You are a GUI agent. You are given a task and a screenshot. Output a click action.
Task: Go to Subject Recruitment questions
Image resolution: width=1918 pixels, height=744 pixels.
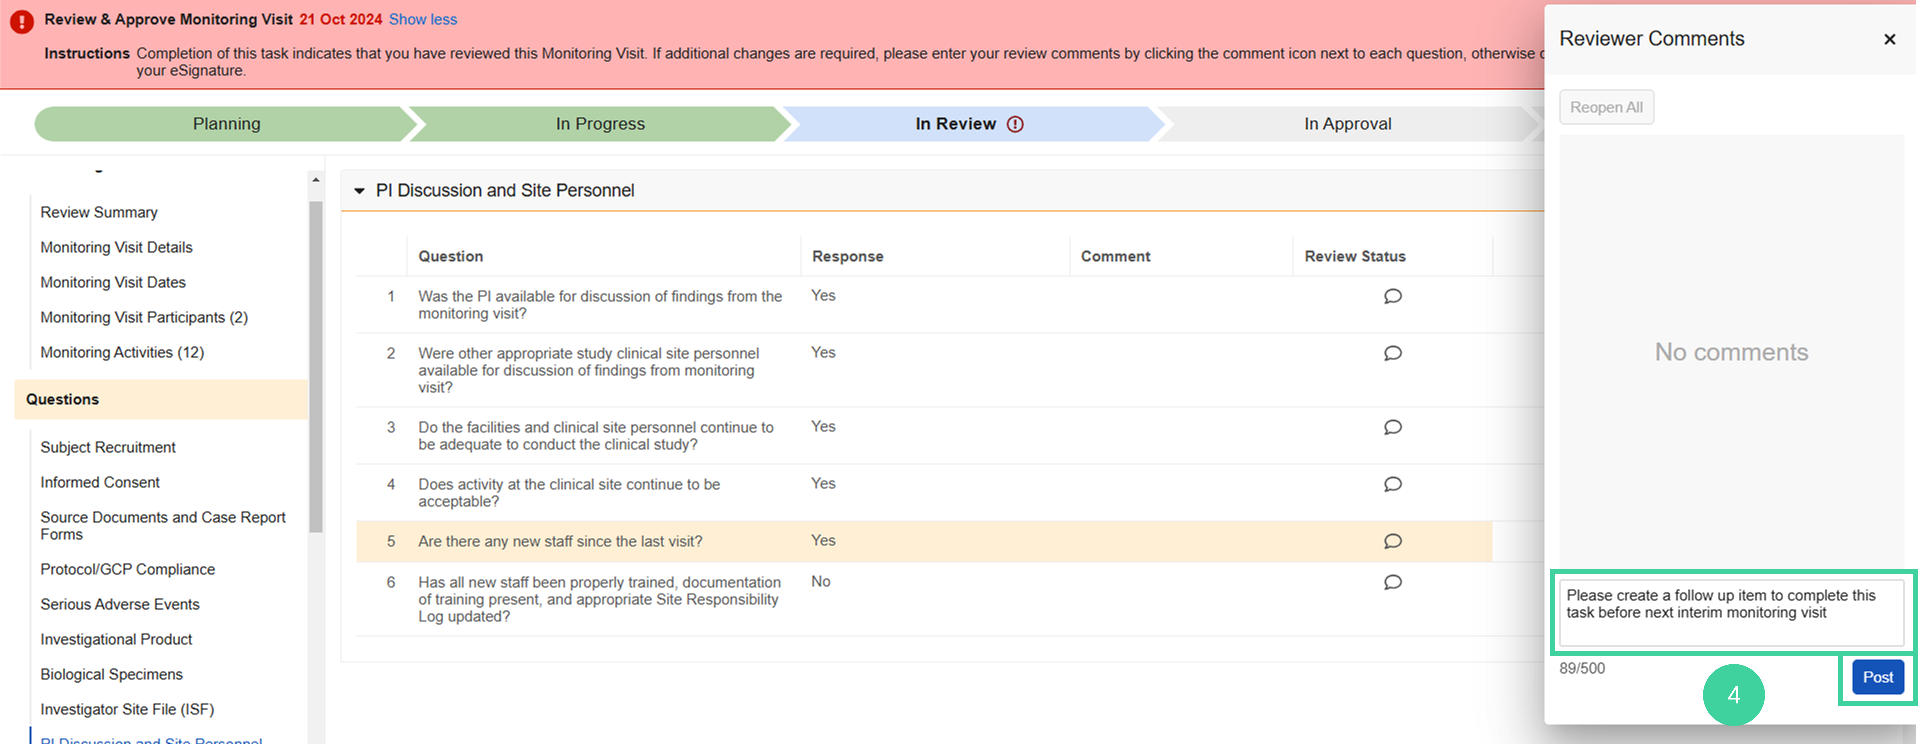click(x=108, y=447)
